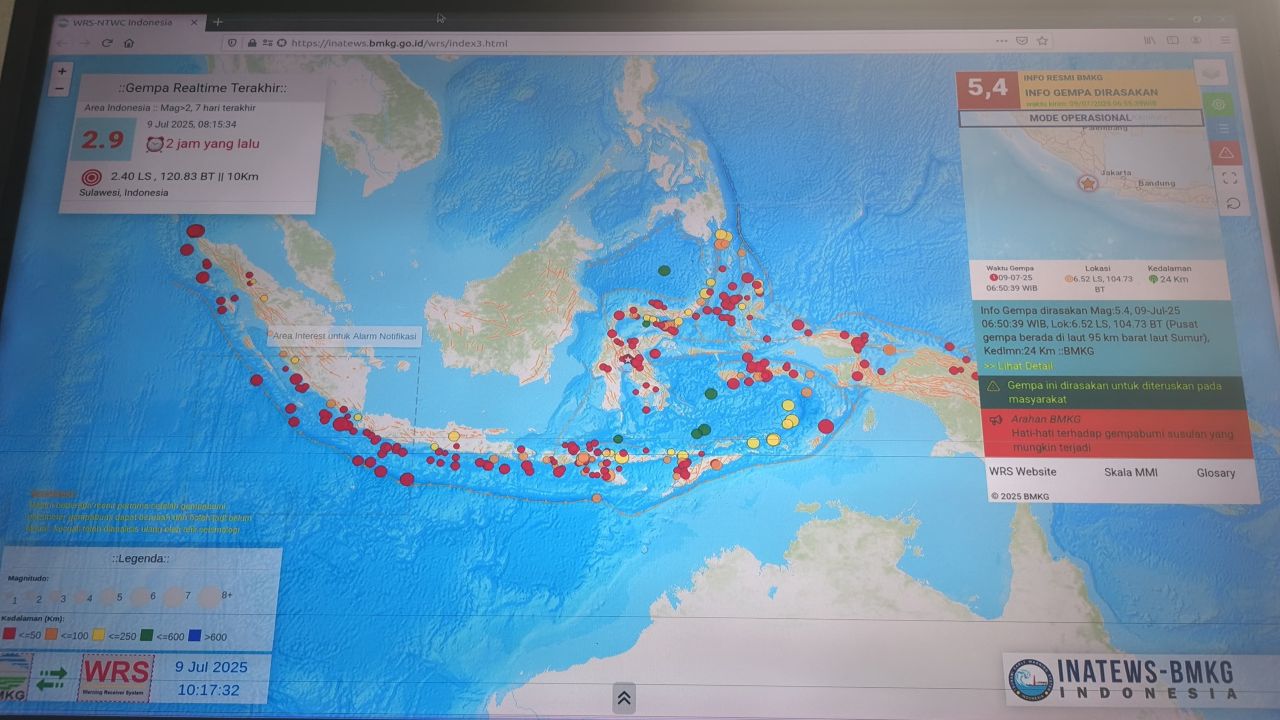Zoom in with the map plus button
Image resolution: width=1280 pixels, height=720 pixels.
click(x=61, y=71)
